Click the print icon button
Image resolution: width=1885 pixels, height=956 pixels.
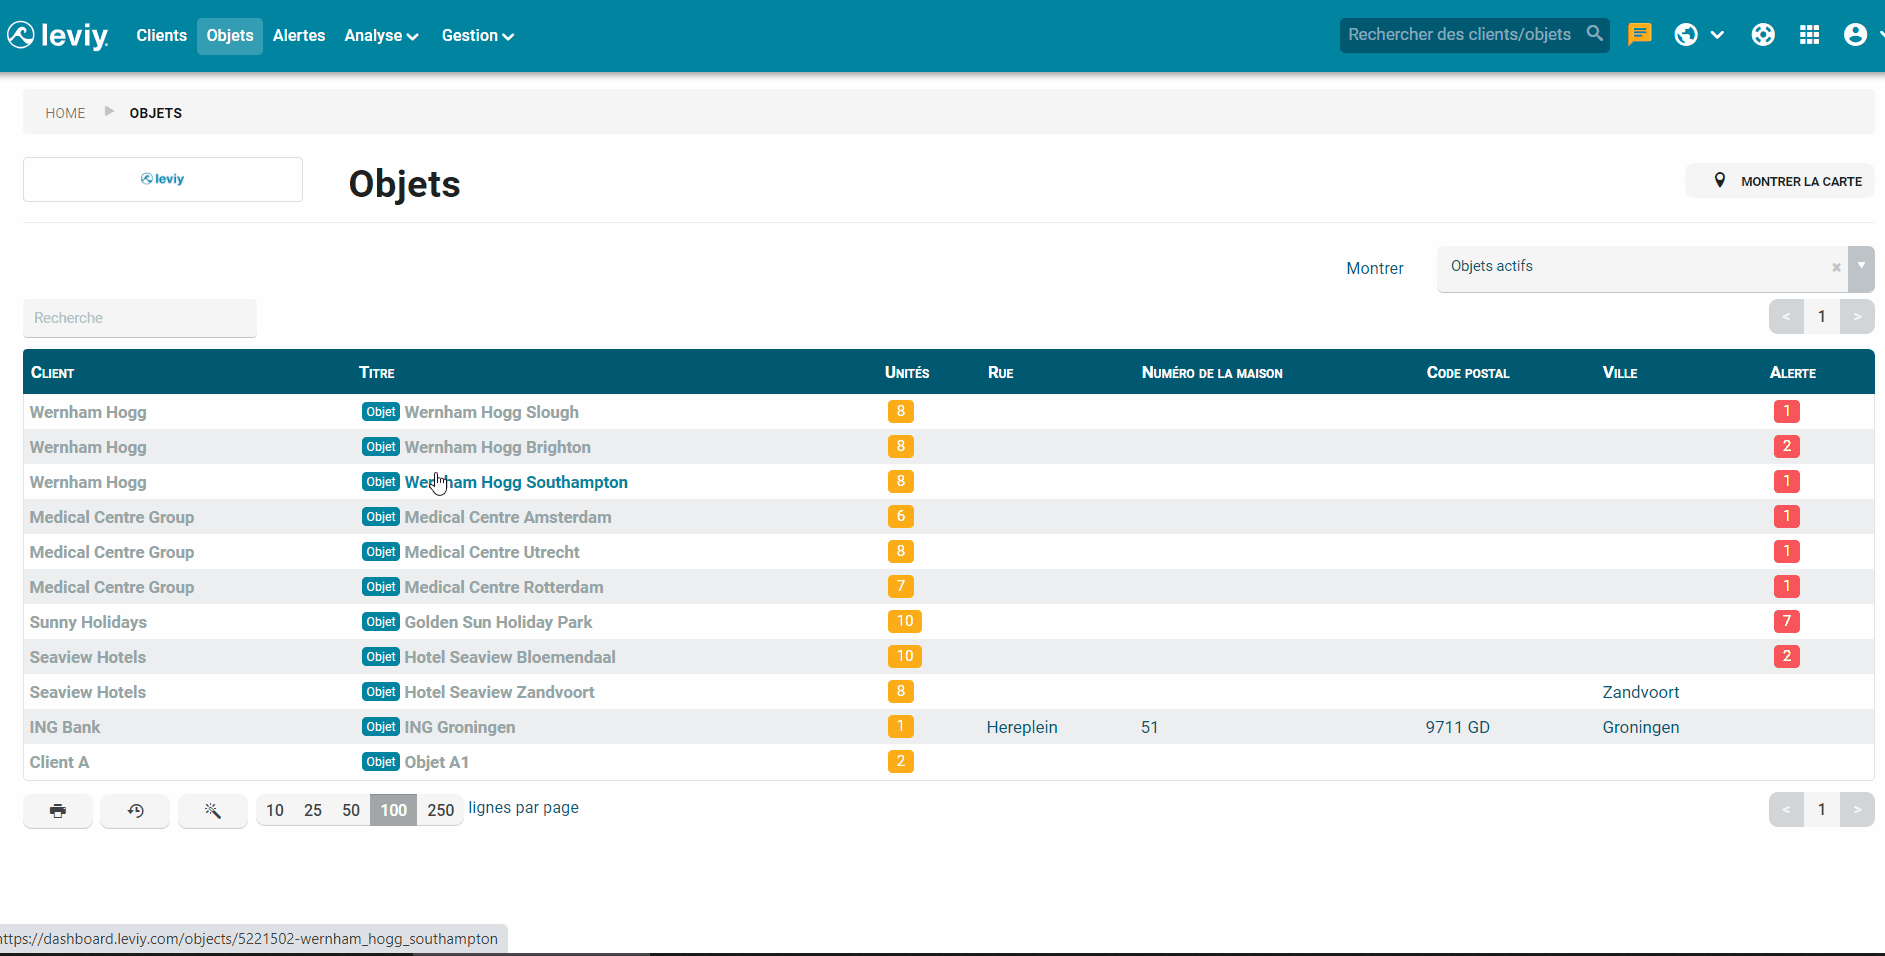[x=58, y=810]
